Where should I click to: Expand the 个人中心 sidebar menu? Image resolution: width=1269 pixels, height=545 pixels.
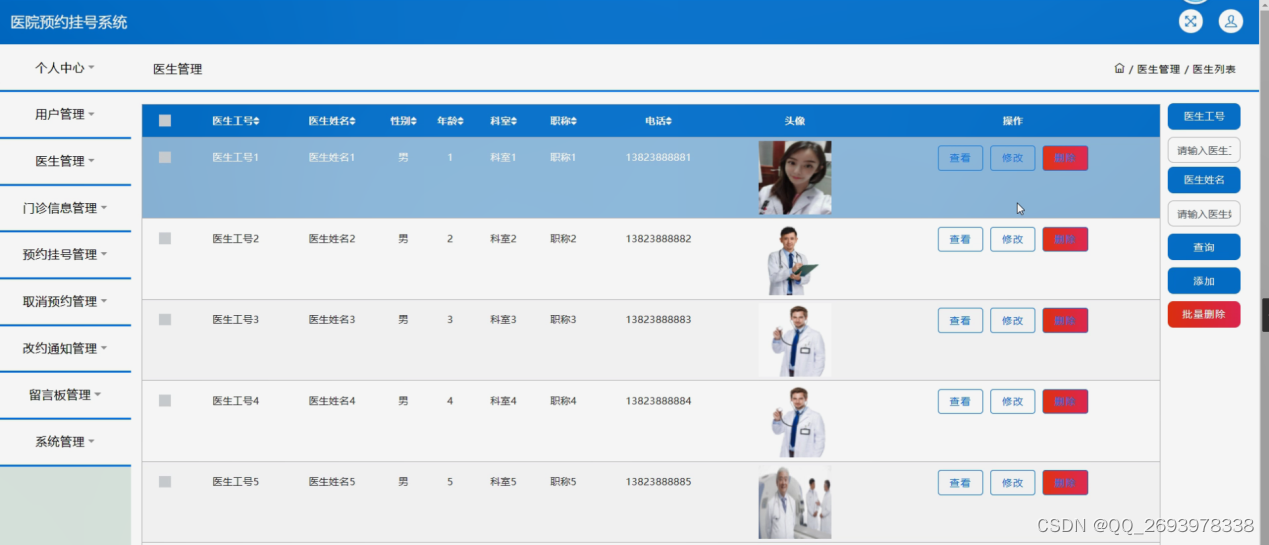pyautogui.click(x=65, y=68)
